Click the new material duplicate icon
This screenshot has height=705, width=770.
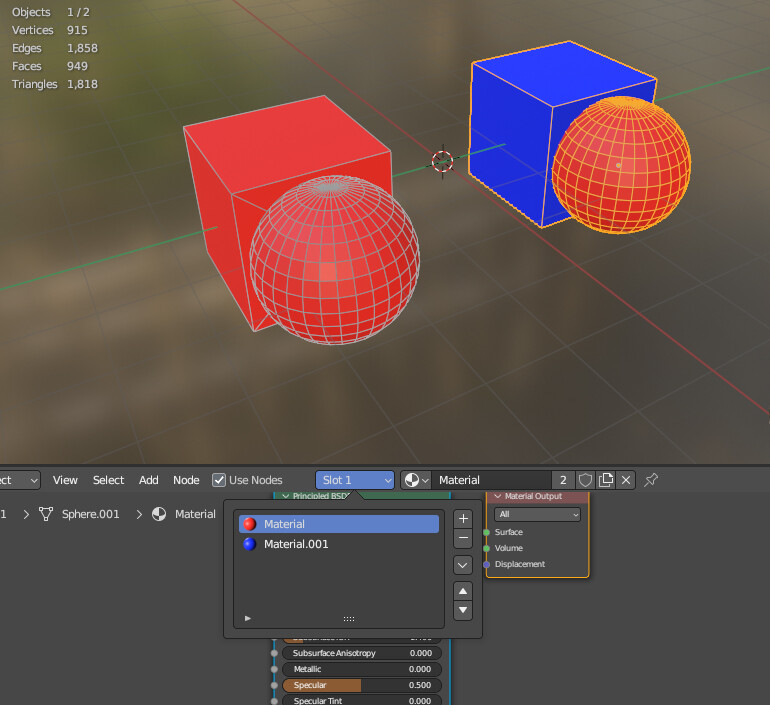[605, 480]
